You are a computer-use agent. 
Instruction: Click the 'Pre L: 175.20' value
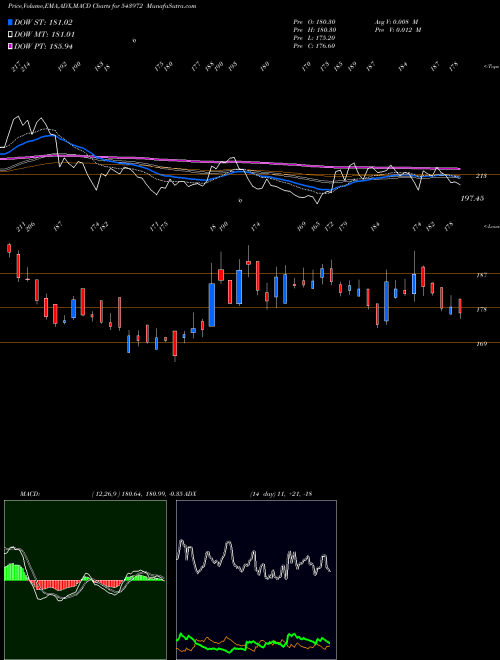coord(314,38)
